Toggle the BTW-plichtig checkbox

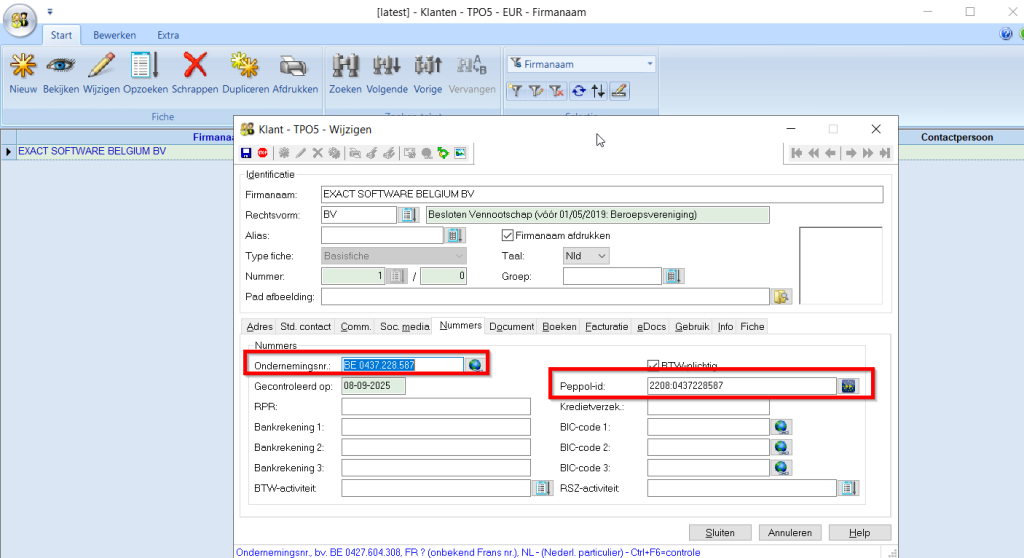coord(653,365)
